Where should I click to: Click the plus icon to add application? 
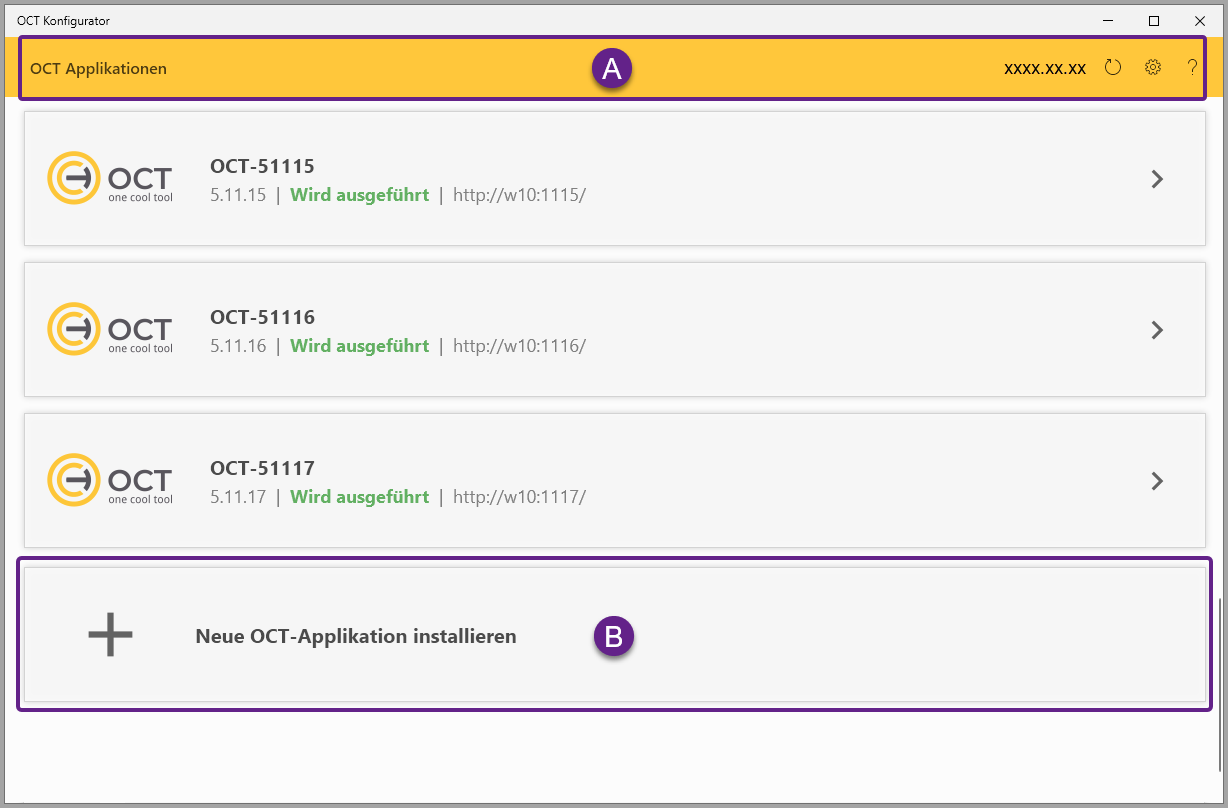coord(110,635)
